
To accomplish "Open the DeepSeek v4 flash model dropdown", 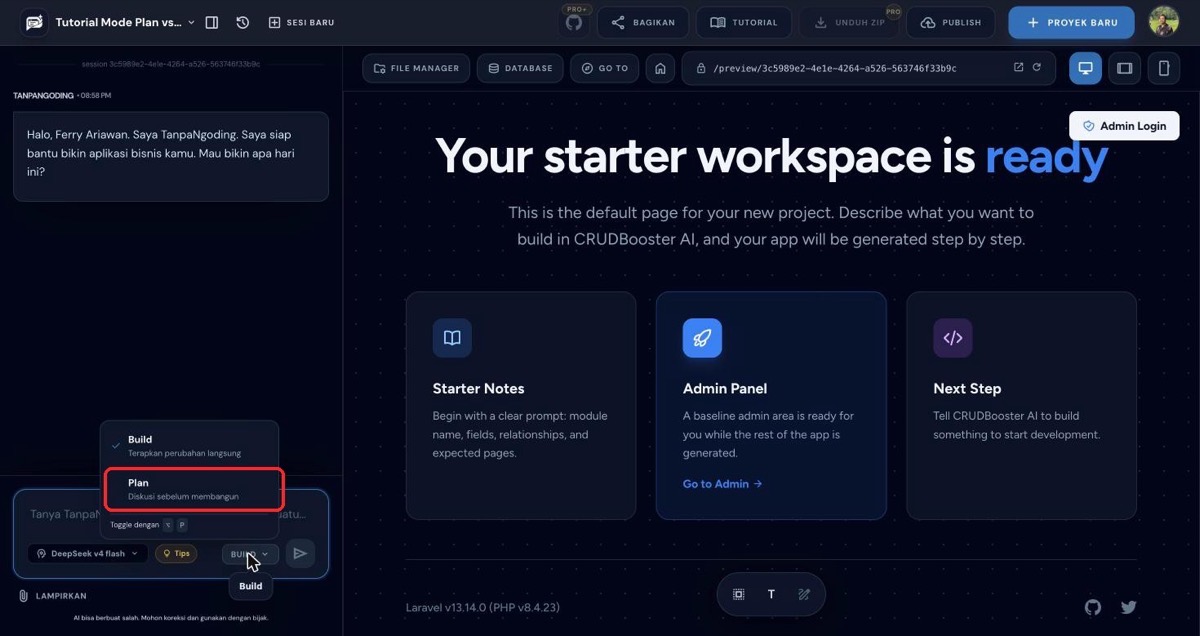I will point(88,553).
